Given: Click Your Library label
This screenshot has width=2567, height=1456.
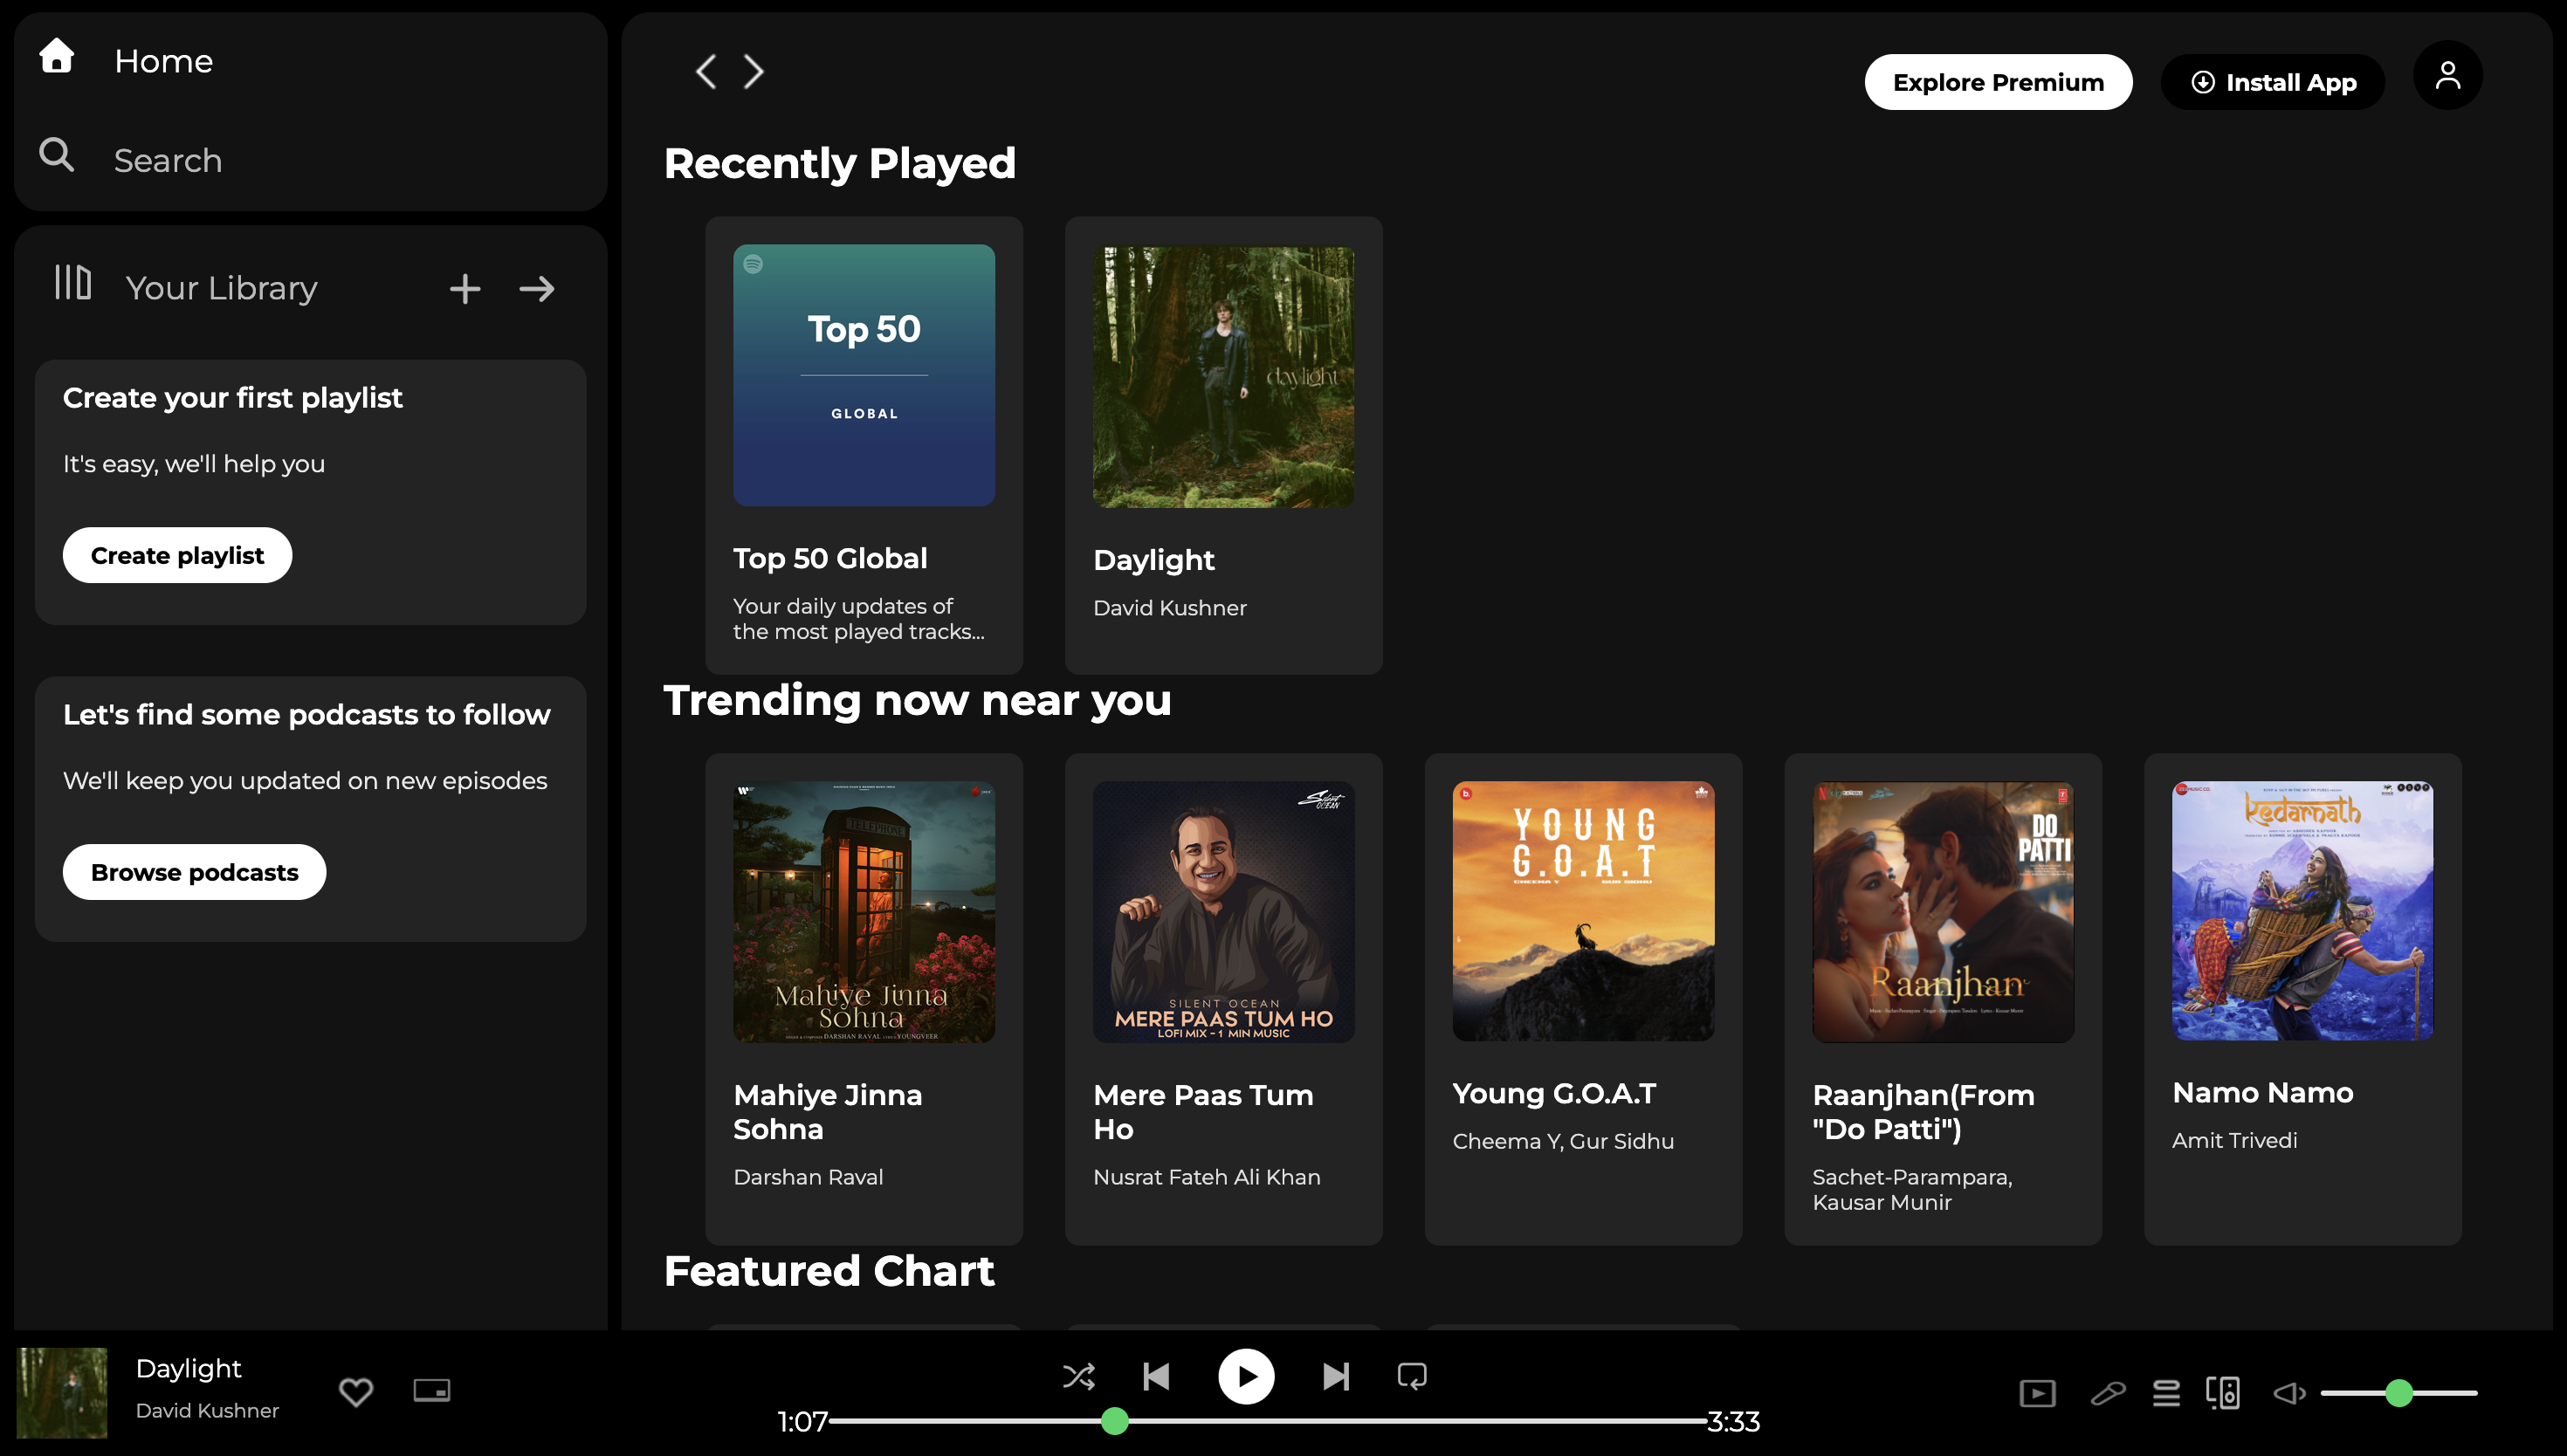Looking at the screenshot, I should (x=221, y=288).
